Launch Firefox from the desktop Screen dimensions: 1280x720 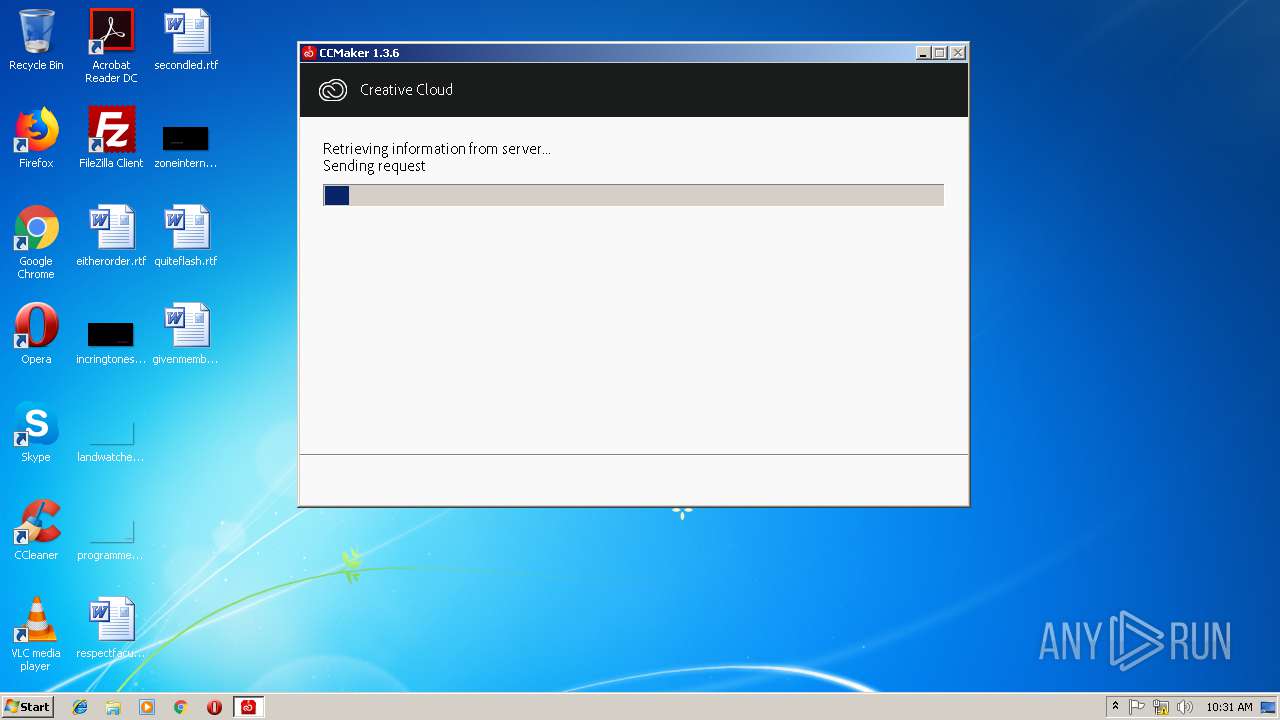[x=36, y=138]
